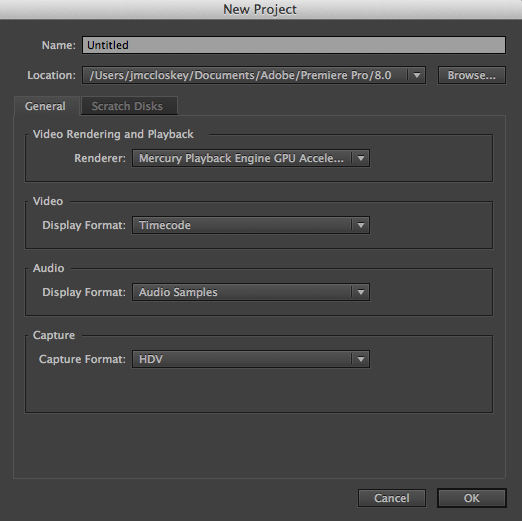
Task: Open the Video Display Format Timecode dropdown
Action: click(x=251, y=225)
